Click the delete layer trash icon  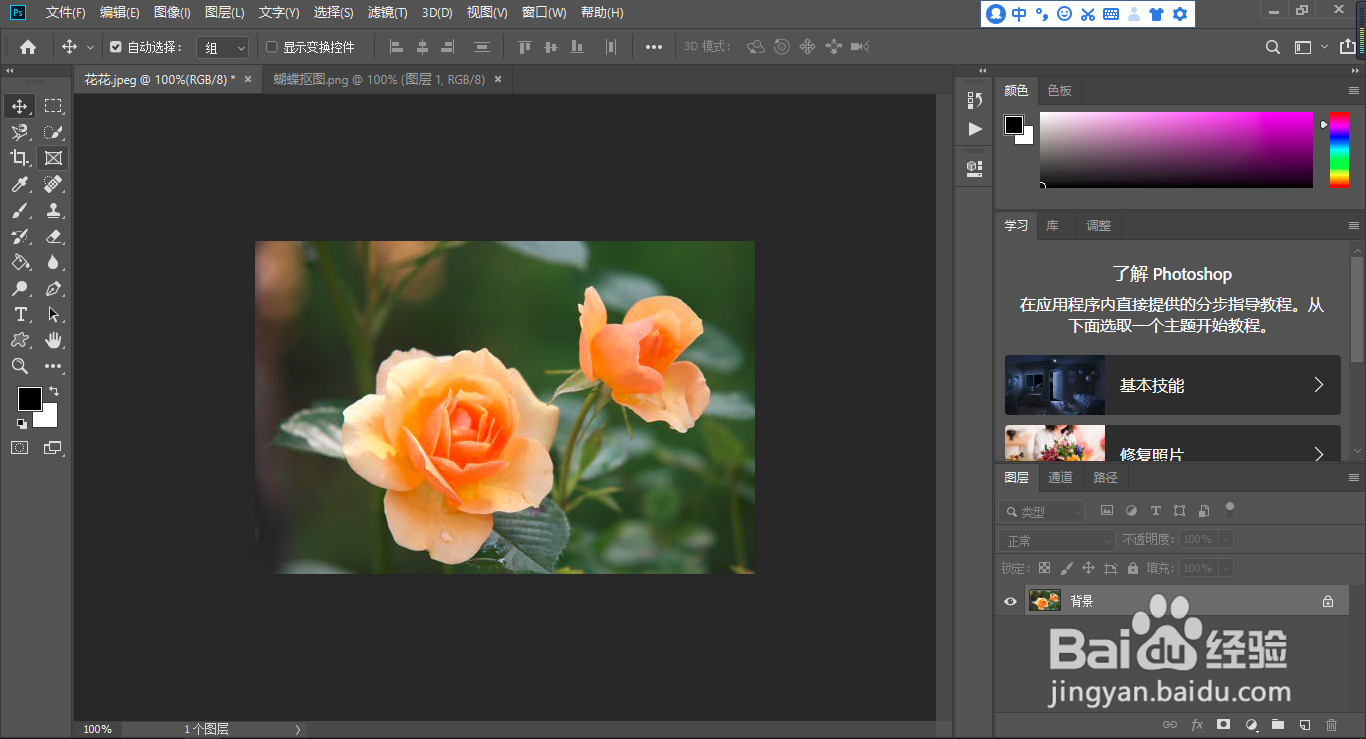pyautogui.click(x=1331, y=724)
